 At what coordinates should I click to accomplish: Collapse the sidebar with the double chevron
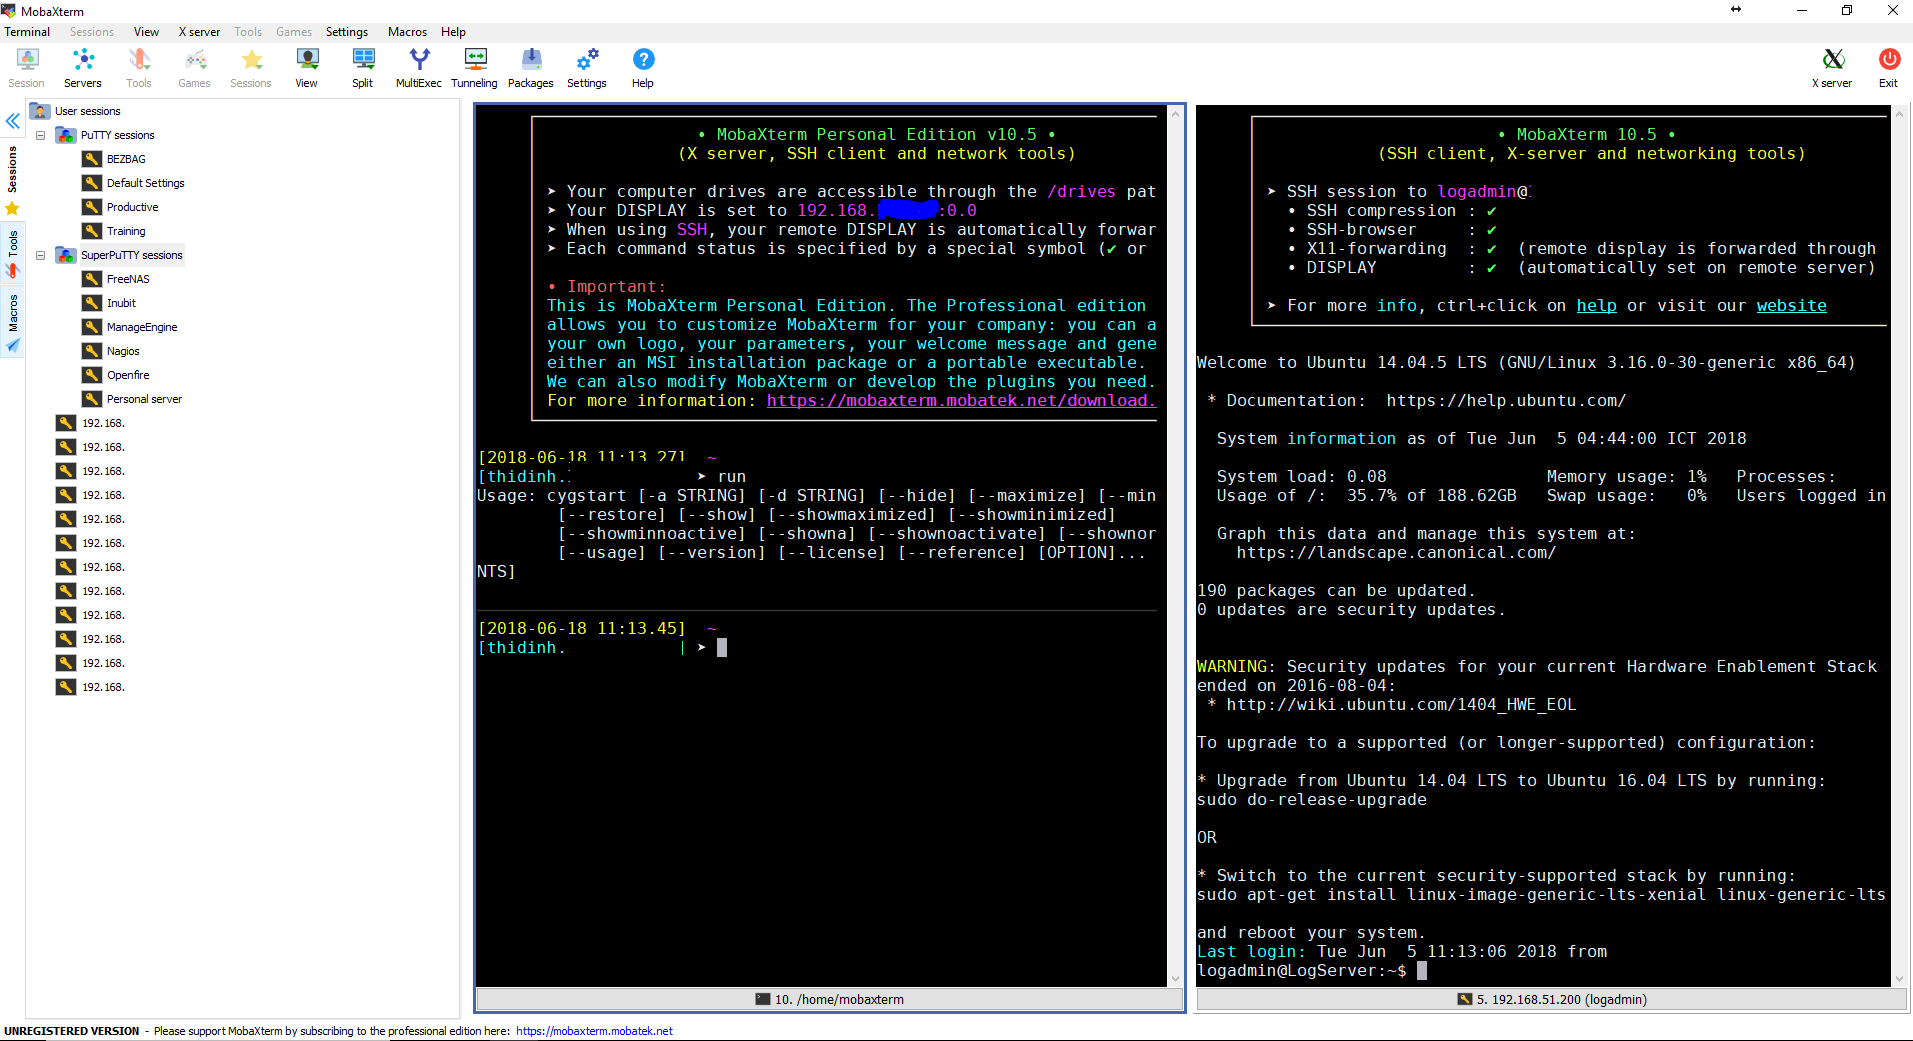coord(13,121)
